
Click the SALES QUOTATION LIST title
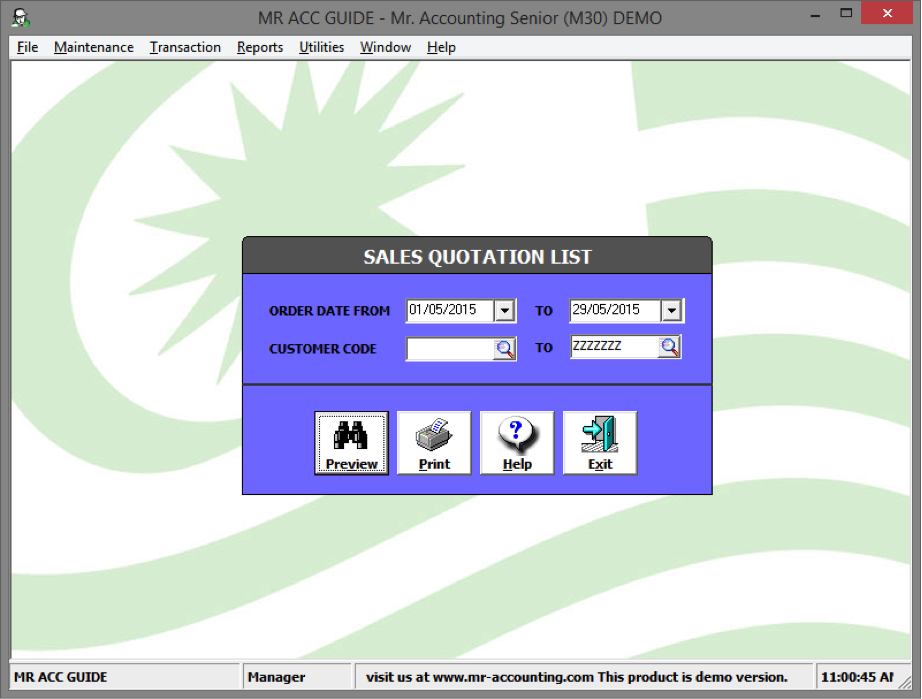[x=477, y=257]
